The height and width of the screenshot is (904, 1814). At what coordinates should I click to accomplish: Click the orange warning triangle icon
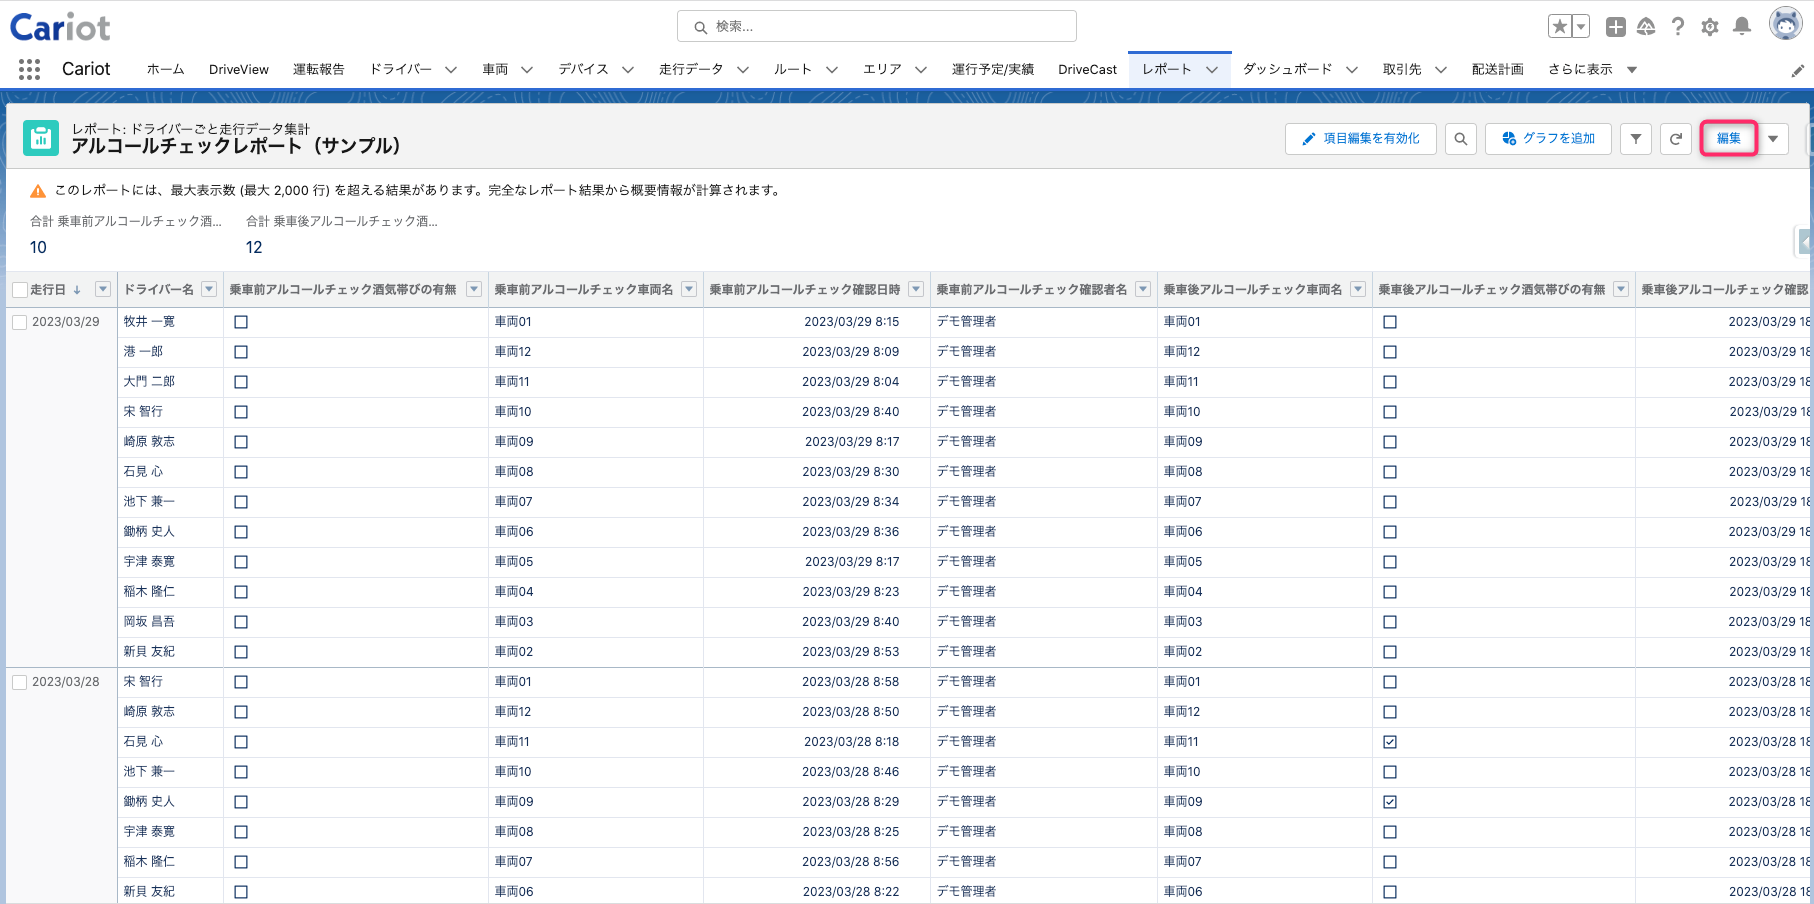[38, 191]
